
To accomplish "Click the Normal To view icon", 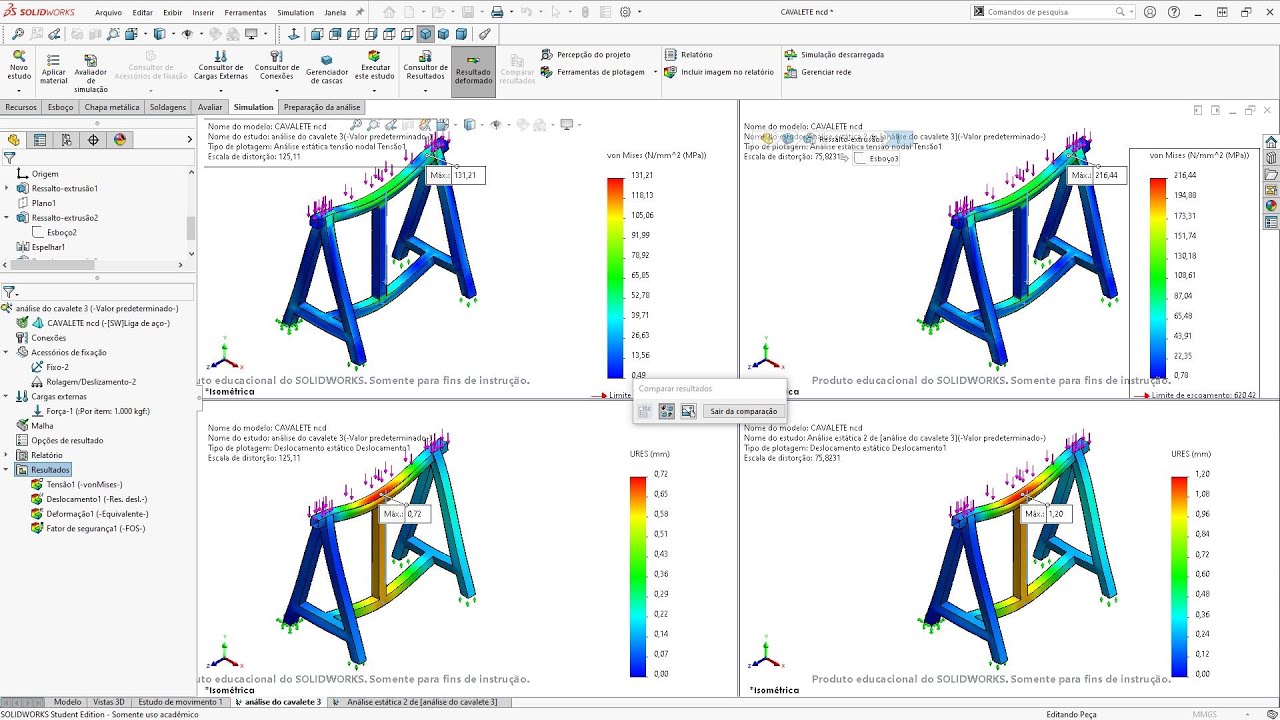I will [294, 34].
